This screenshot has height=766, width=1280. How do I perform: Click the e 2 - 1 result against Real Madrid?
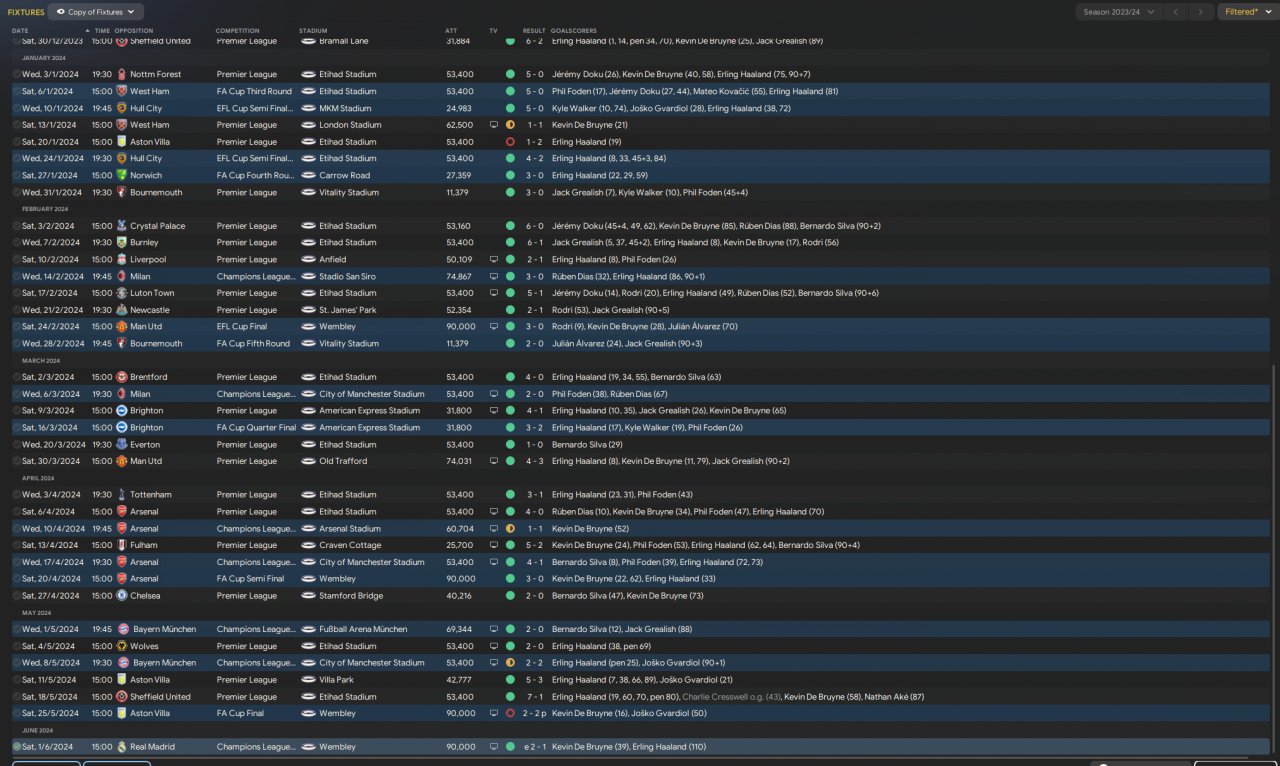coord(534,747)
